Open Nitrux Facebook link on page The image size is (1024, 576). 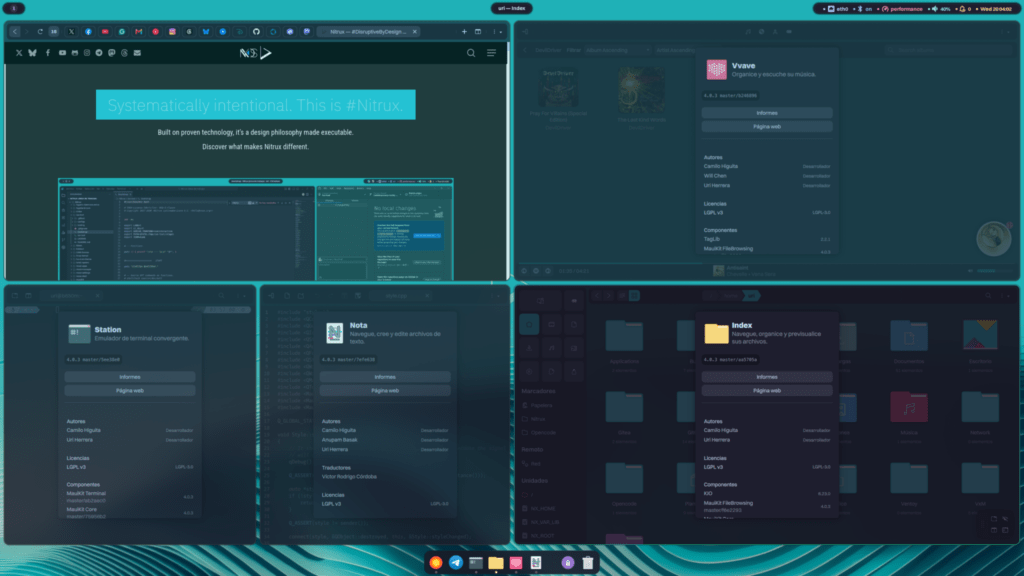coord(48,53)
